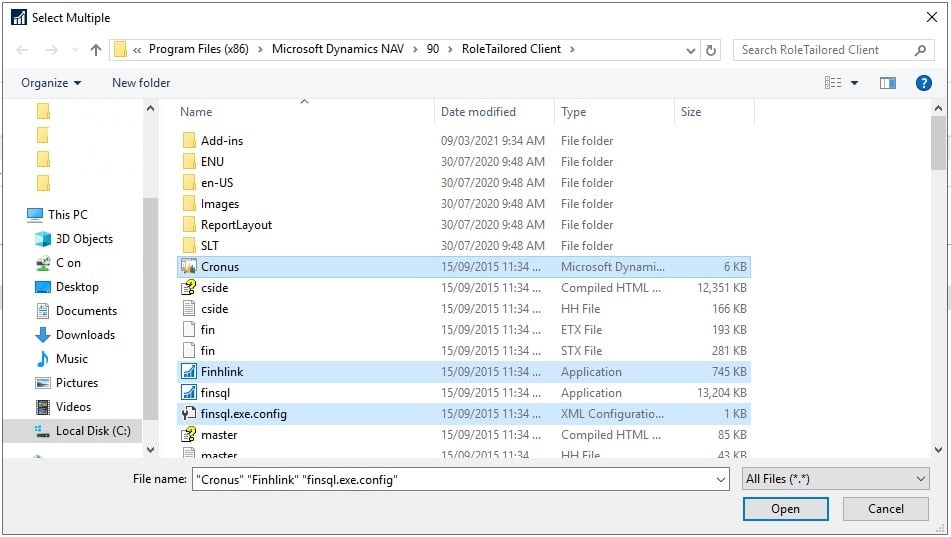Click the file list scrollbar thumb

[x=938, y=143]
